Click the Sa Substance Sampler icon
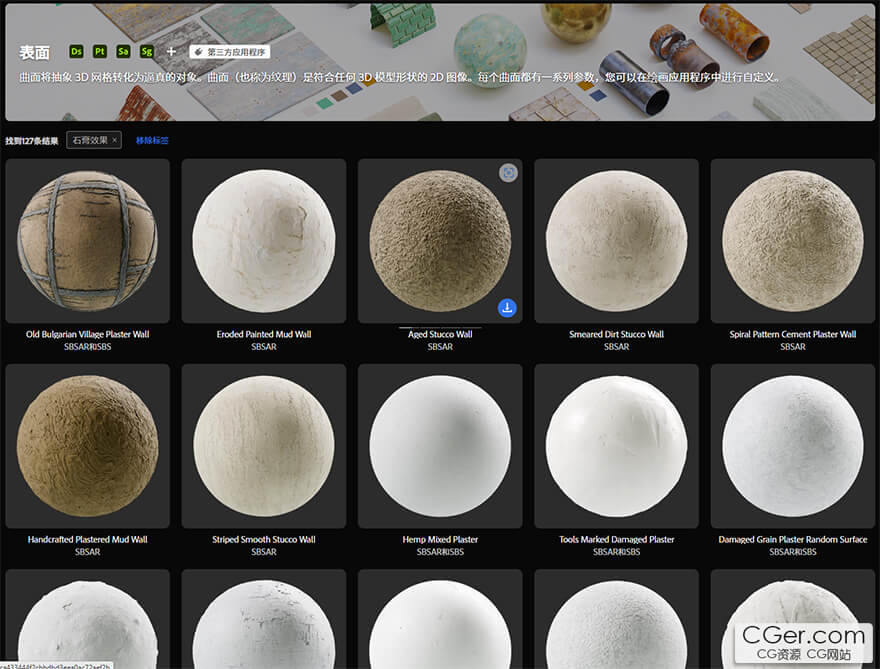Image resolution: width=880 pixels, height=669 pixels. (123, 52)
